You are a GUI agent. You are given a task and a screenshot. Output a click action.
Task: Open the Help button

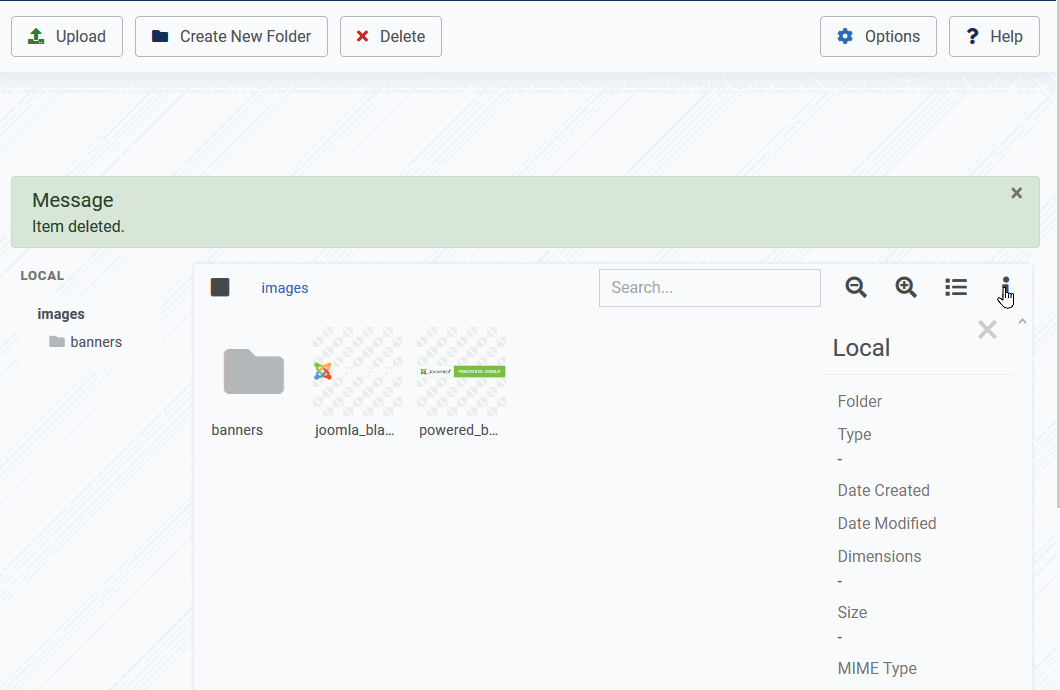(994, 37)
